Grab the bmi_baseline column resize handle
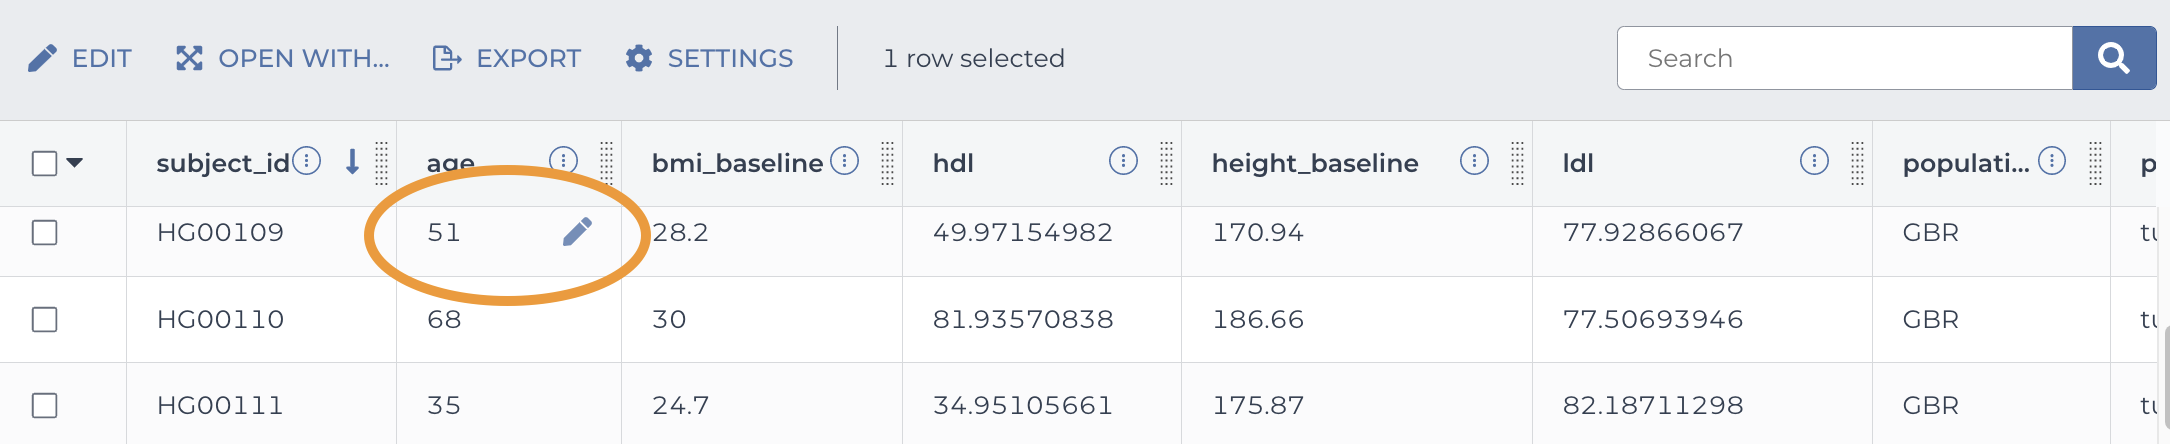The width and height of the screenshot is (2170, 444). pos(887,163)
